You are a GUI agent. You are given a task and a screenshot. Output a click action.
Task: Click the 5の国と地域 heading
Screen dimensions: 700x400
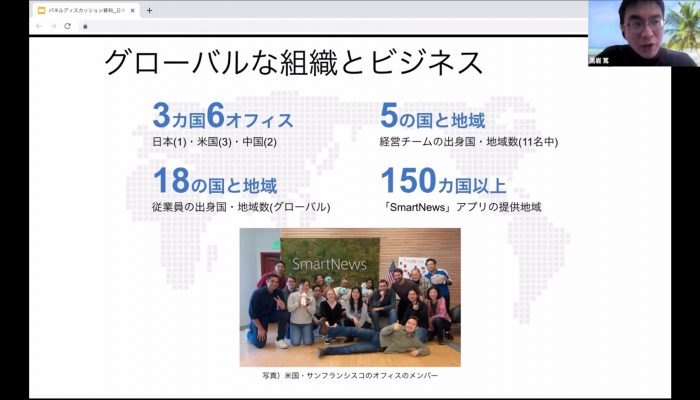click(433, 118)
